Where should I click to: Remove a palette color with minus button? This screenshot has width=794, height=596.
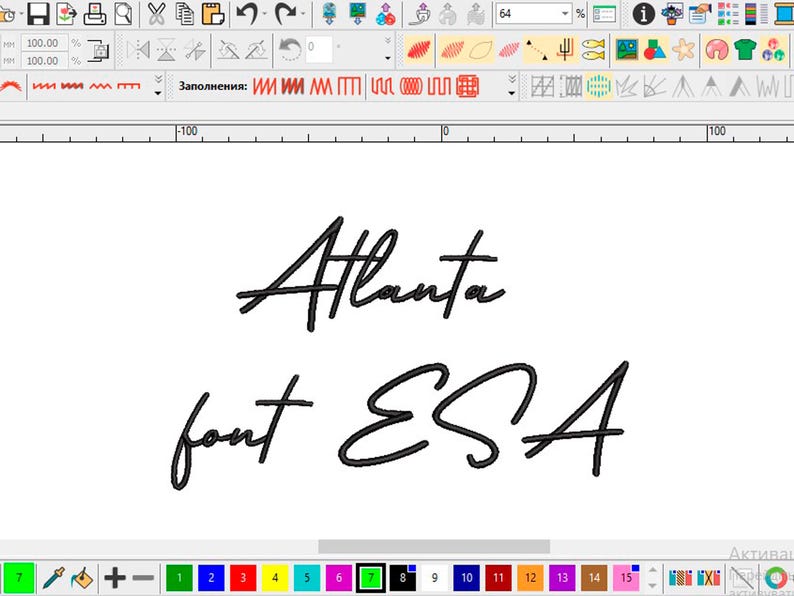(x=143, y=577)
